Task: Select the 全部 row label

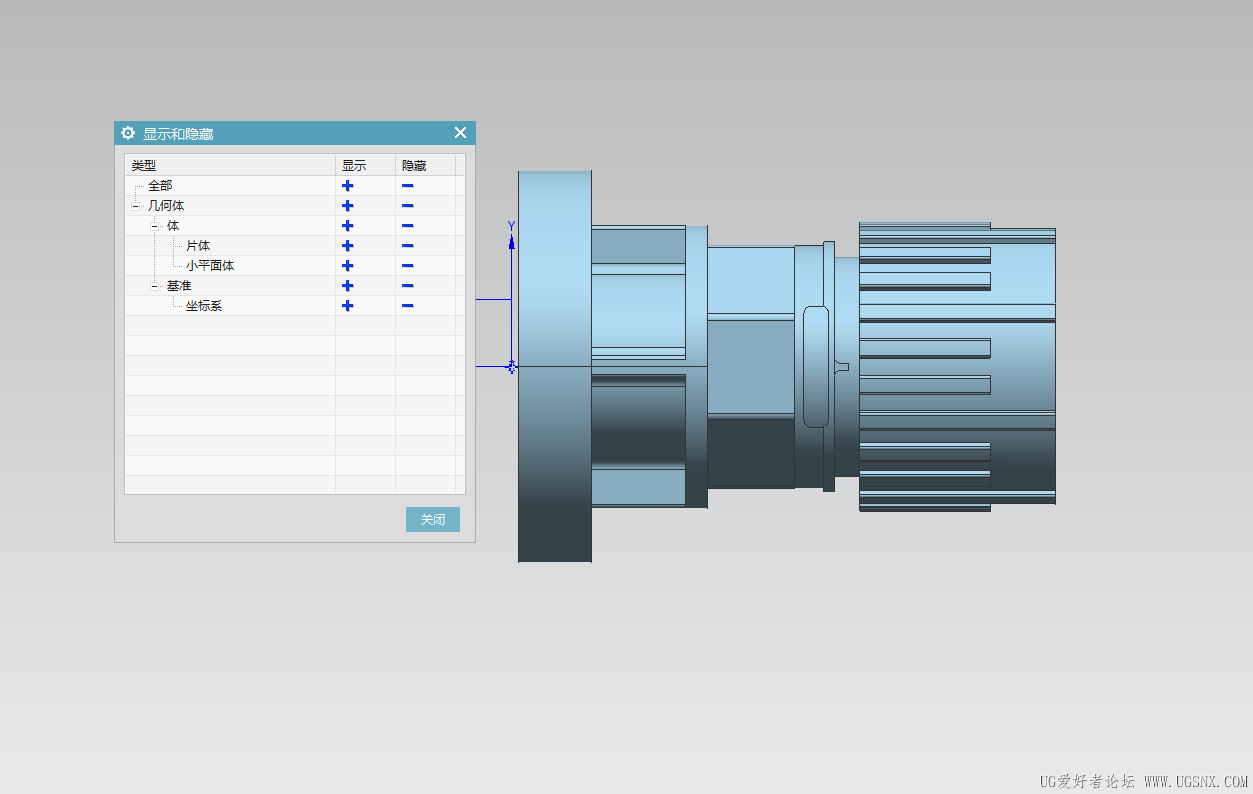Action: coord(160,186)
